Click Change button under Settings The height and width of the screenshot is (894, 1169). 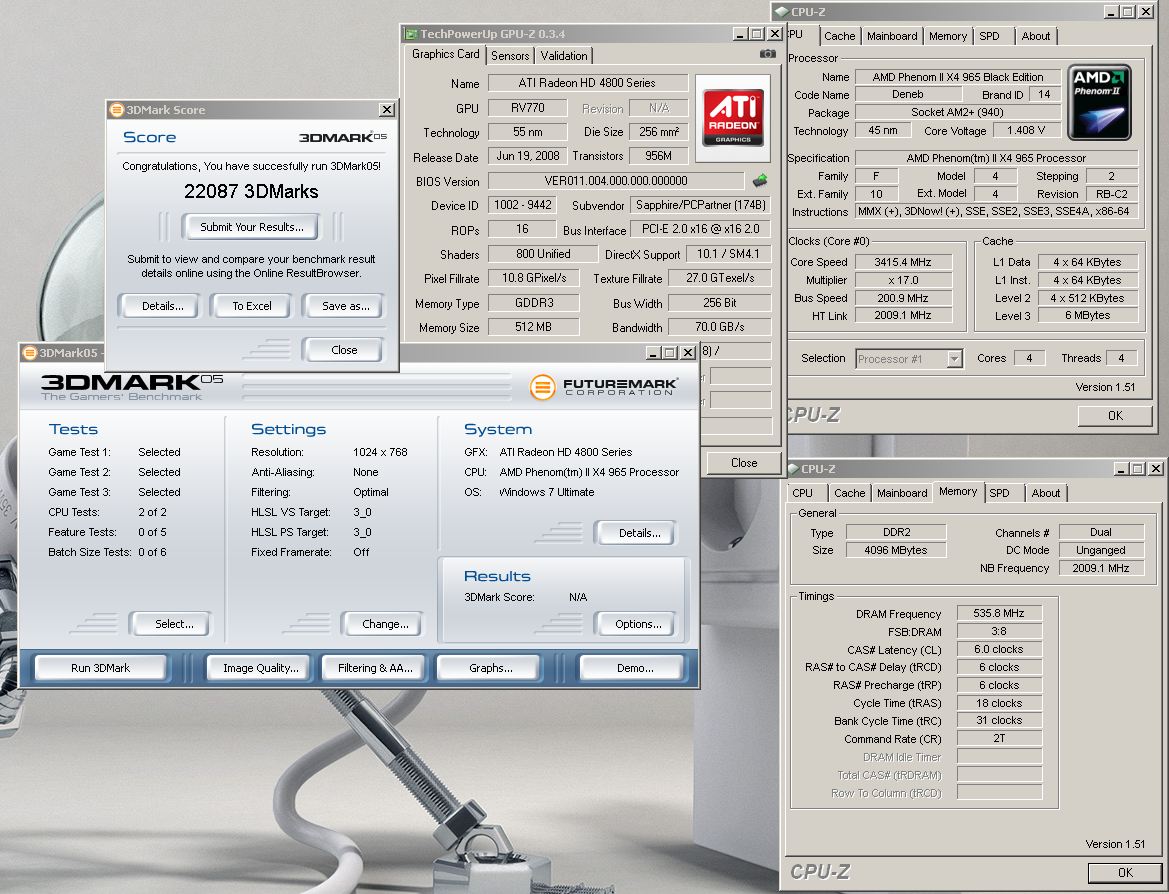[384, 624]
